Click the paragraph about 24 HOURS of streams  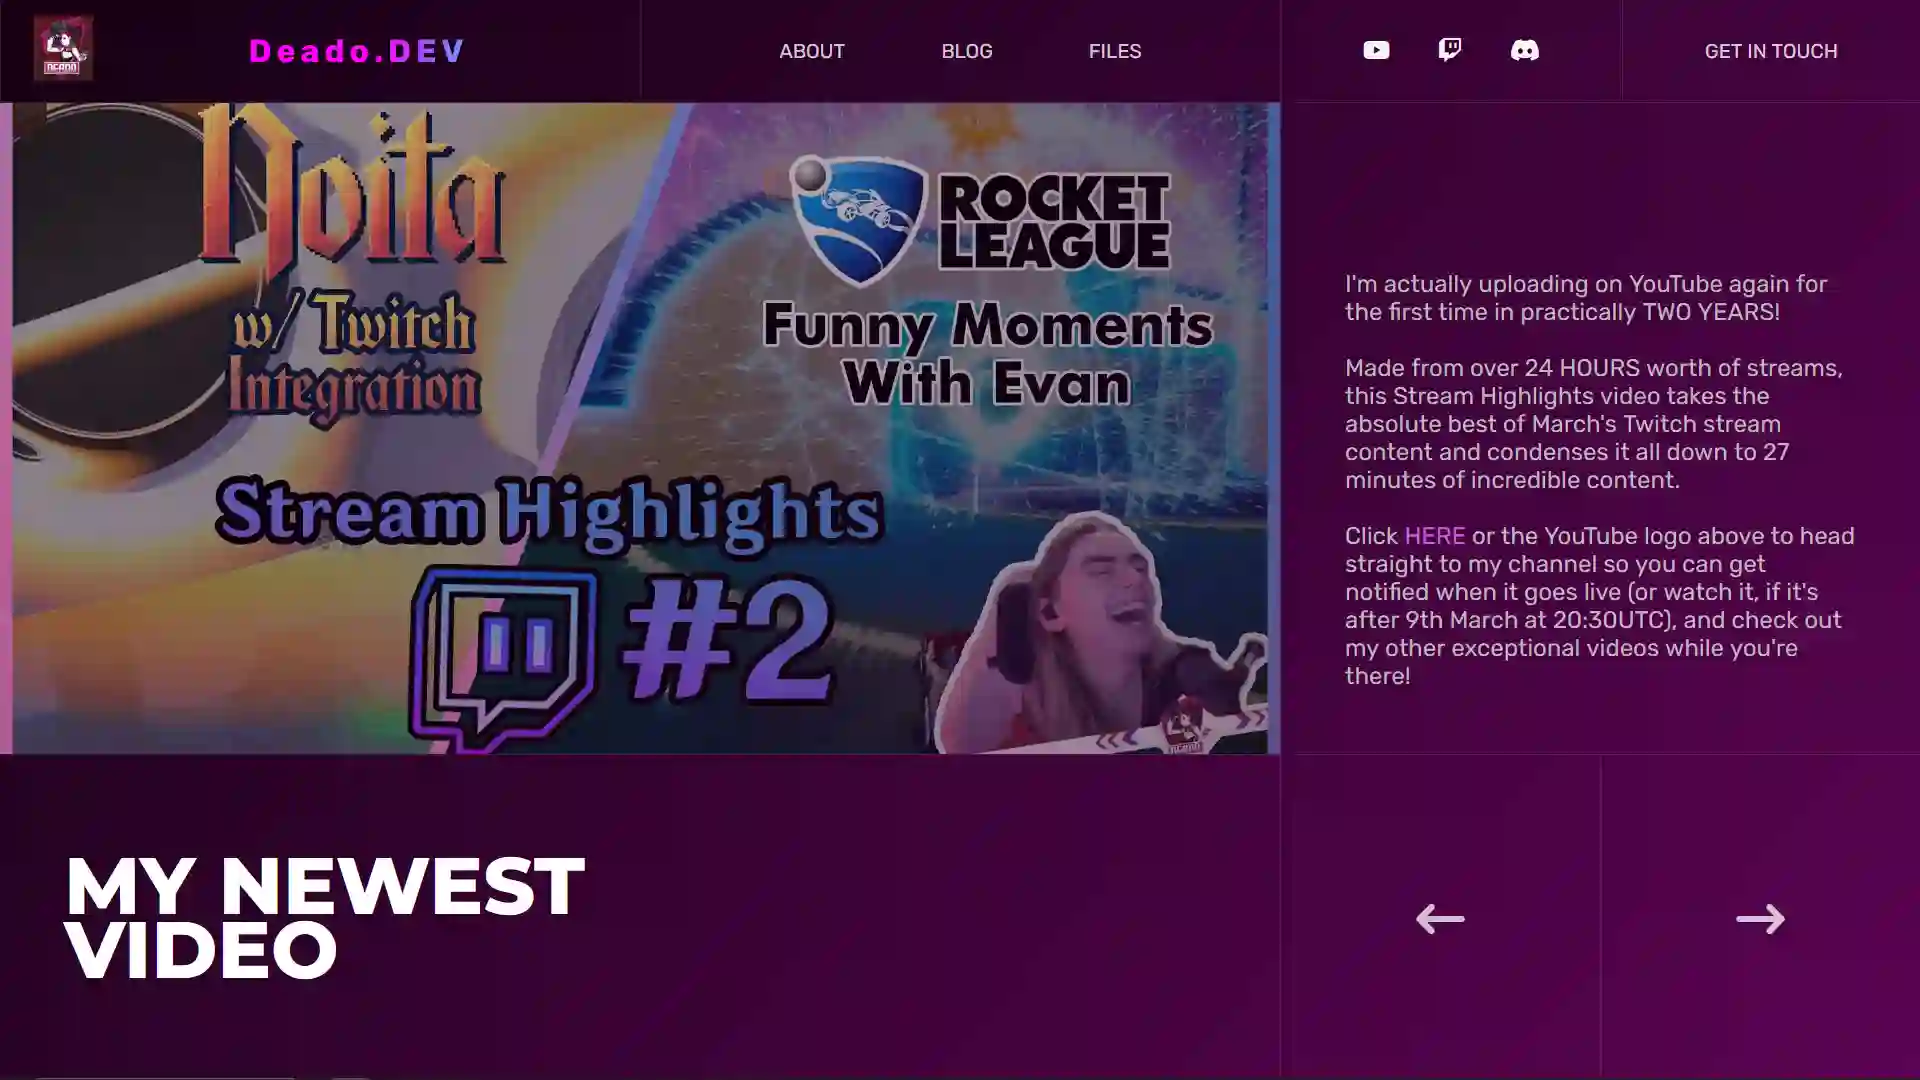tap(1596, 424)
